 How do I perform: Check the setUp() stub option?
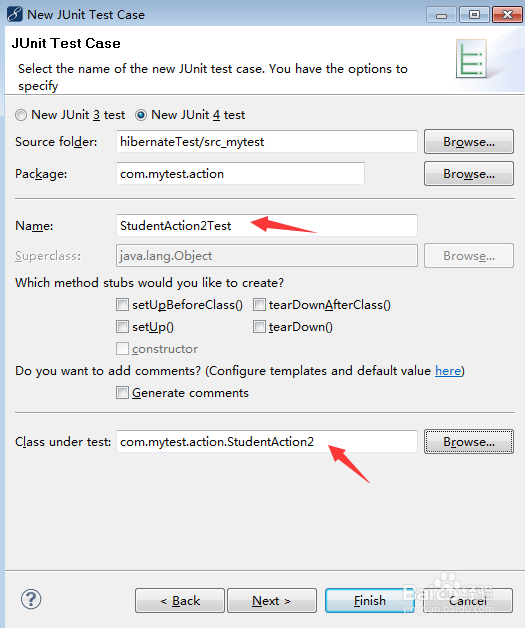click(x=122, y=327)
